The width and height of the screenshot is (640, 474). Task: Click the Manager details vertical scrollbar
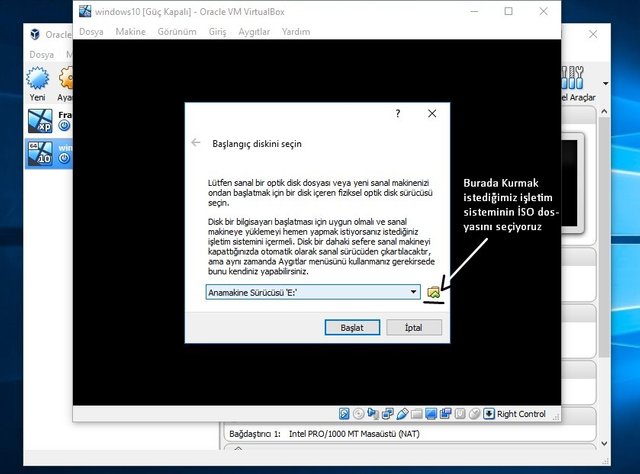click(x=604, y=237)
